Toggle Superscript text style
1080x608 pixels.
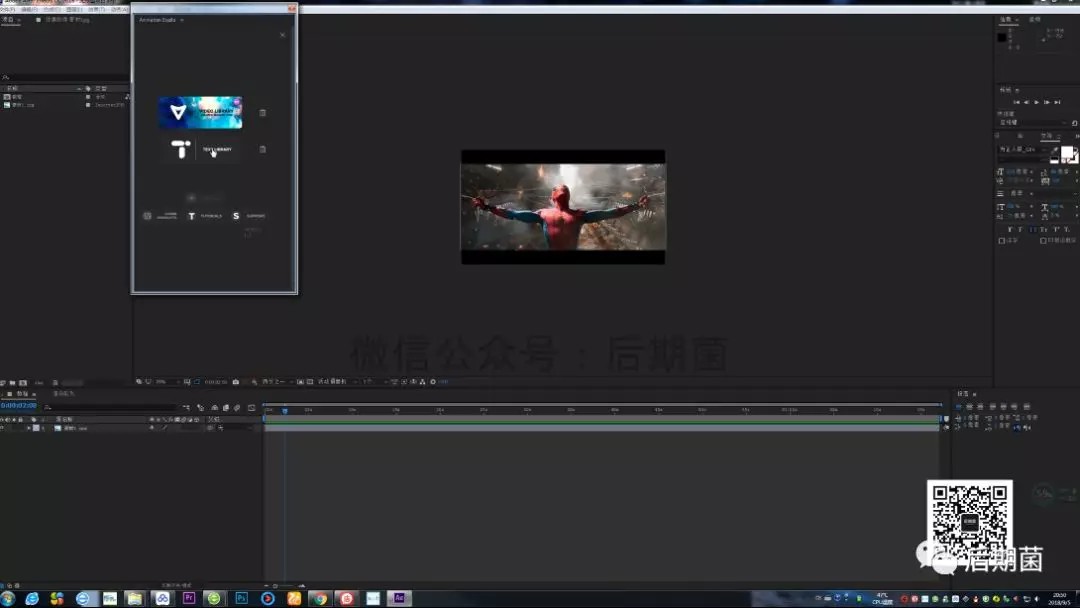[x=1055, y=229]
